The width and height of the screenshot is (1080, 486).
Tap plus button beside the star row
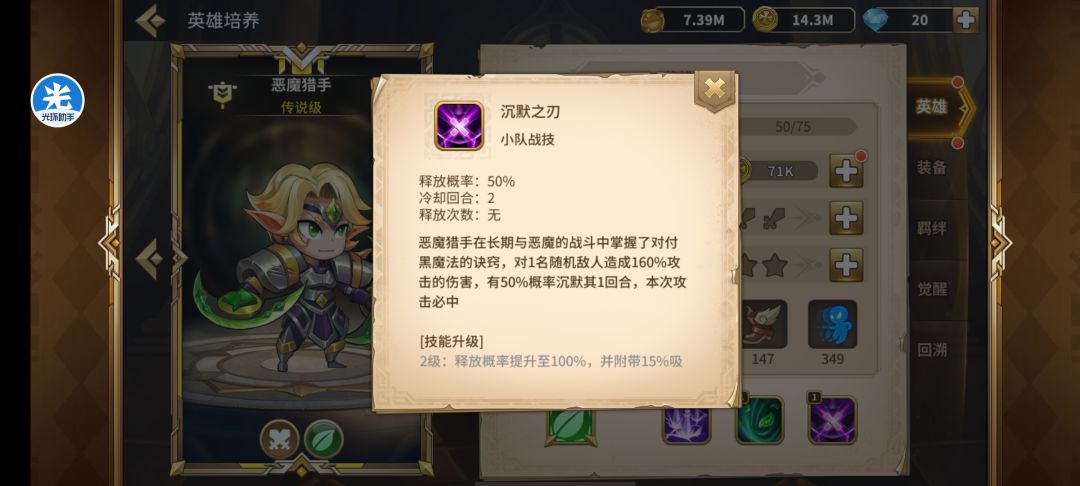tap(846, 265)
